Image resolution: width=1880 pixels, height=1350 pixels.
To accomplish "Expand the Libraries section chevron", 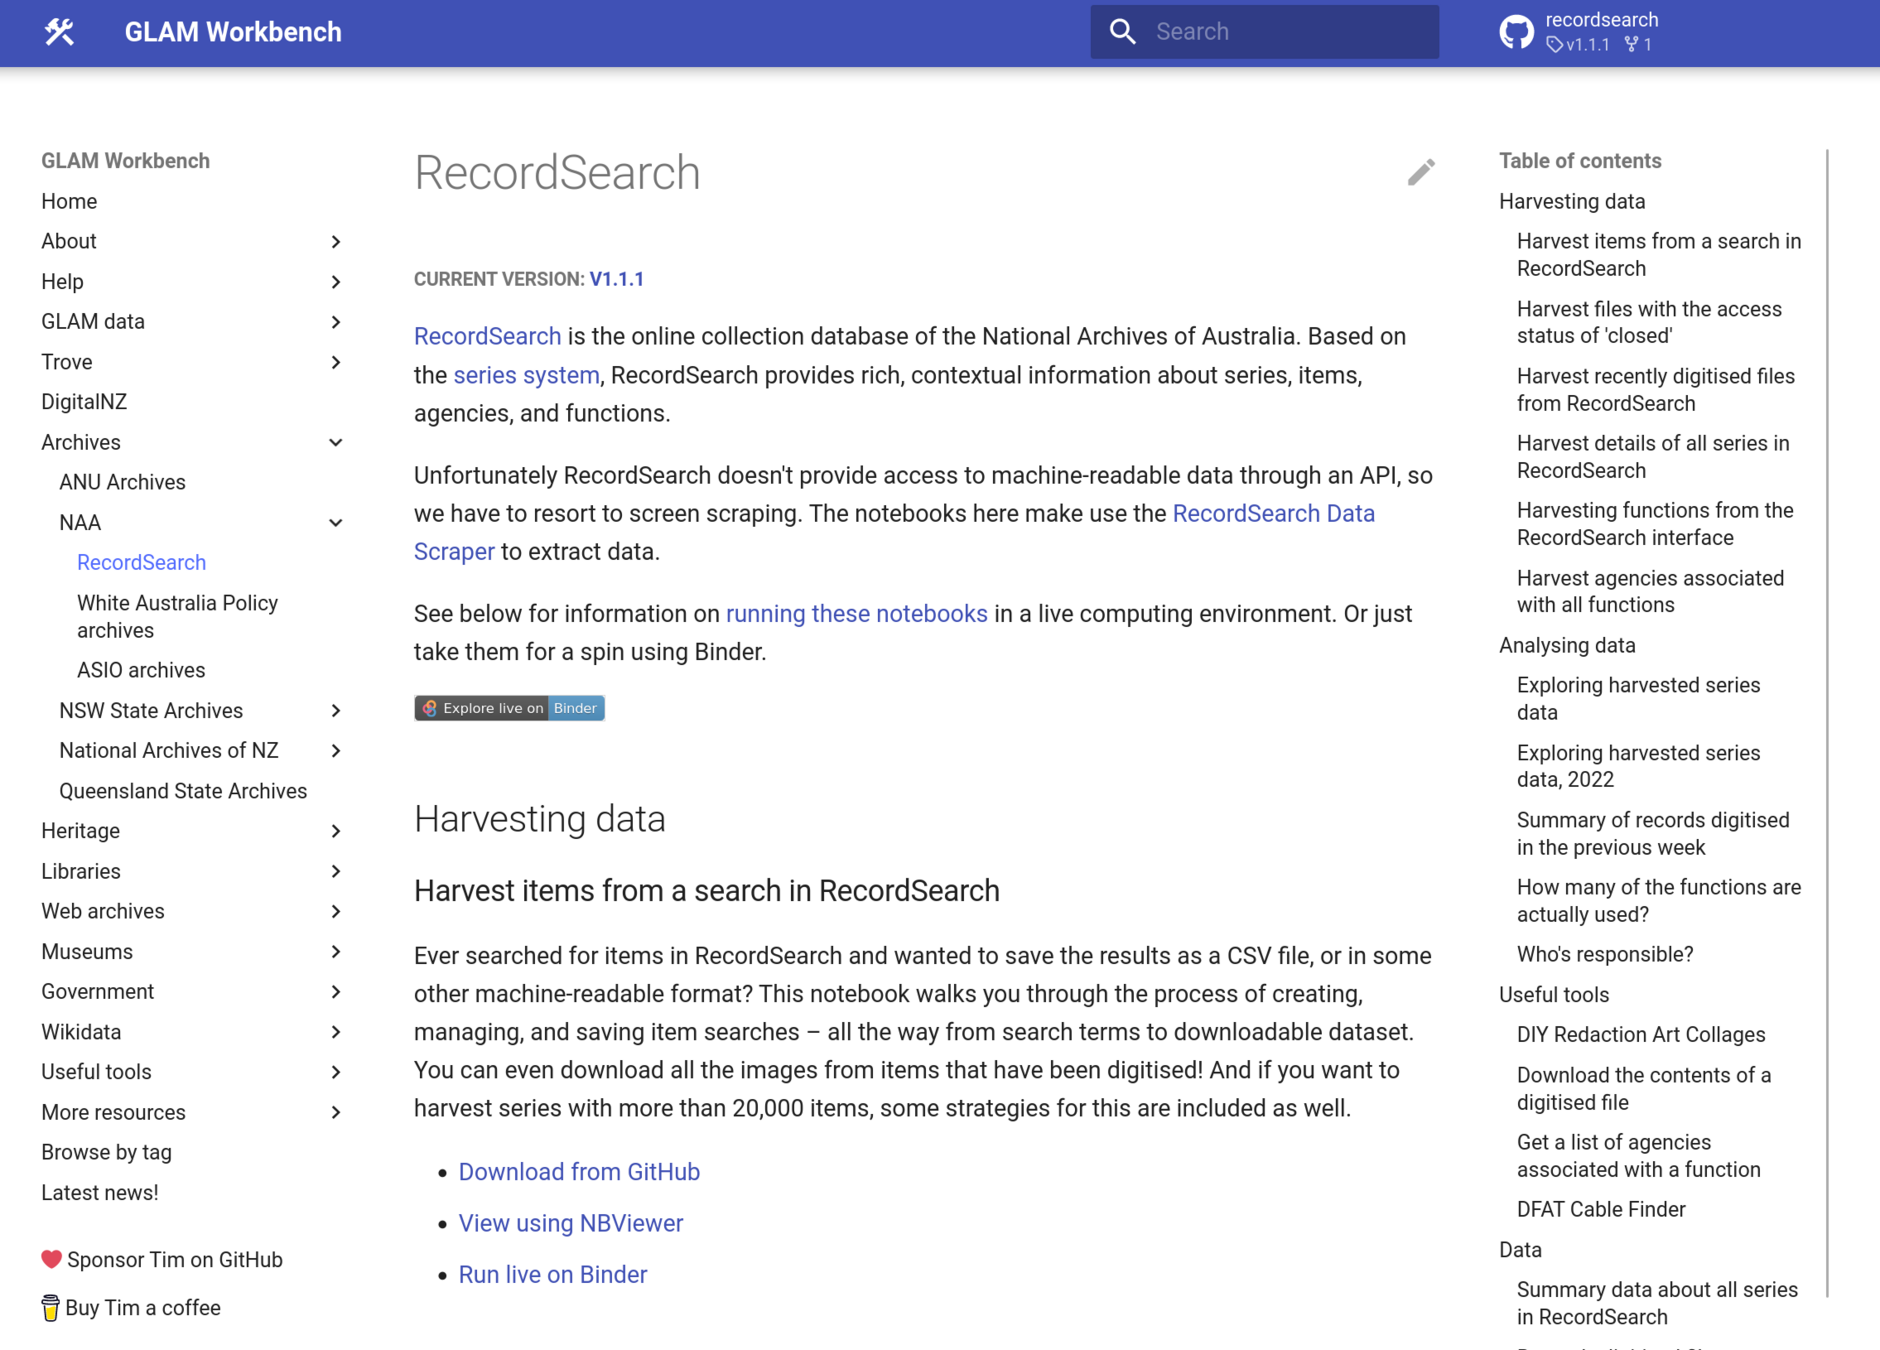I will pos(336,871).
